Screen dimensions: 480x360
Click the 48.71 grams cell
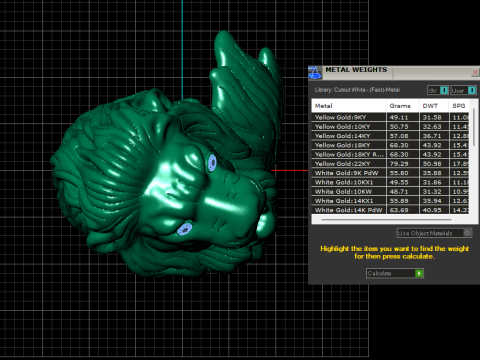point(402,192)
